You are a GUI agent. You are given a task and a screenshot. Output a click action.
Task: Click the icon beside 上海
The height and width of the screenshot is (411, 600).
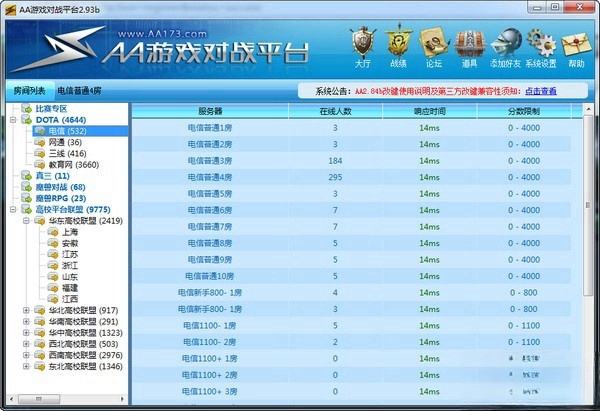[x=52, y=232]
